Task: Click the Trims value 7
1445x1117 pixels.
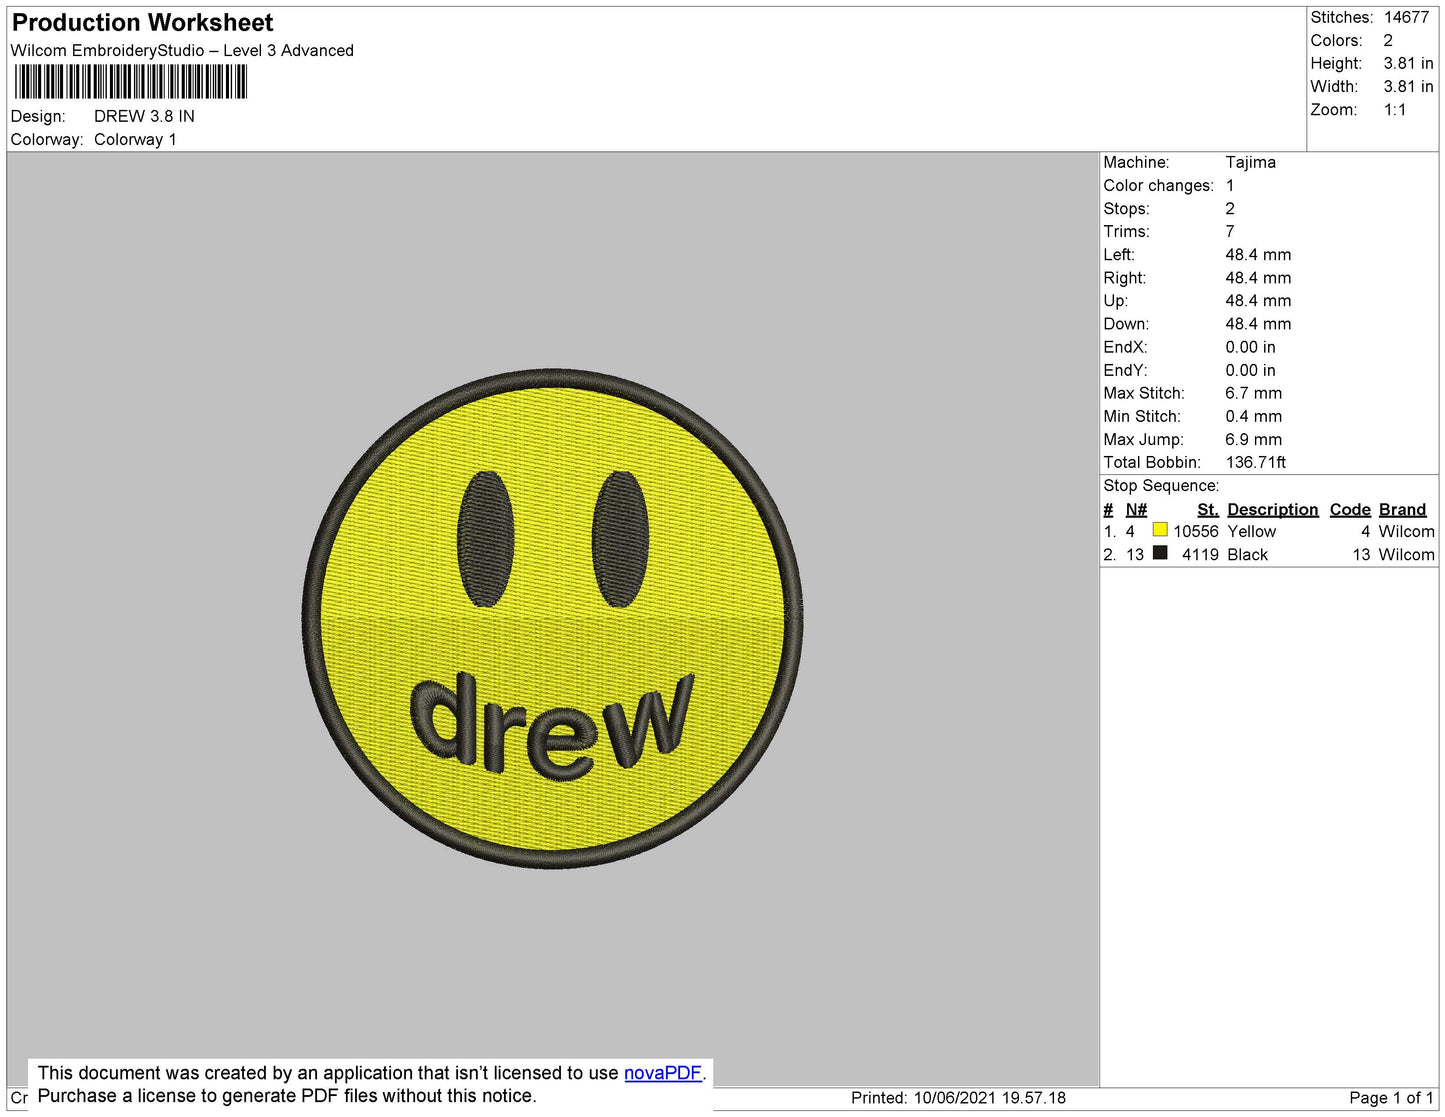Action: [x=1230, y=231]
